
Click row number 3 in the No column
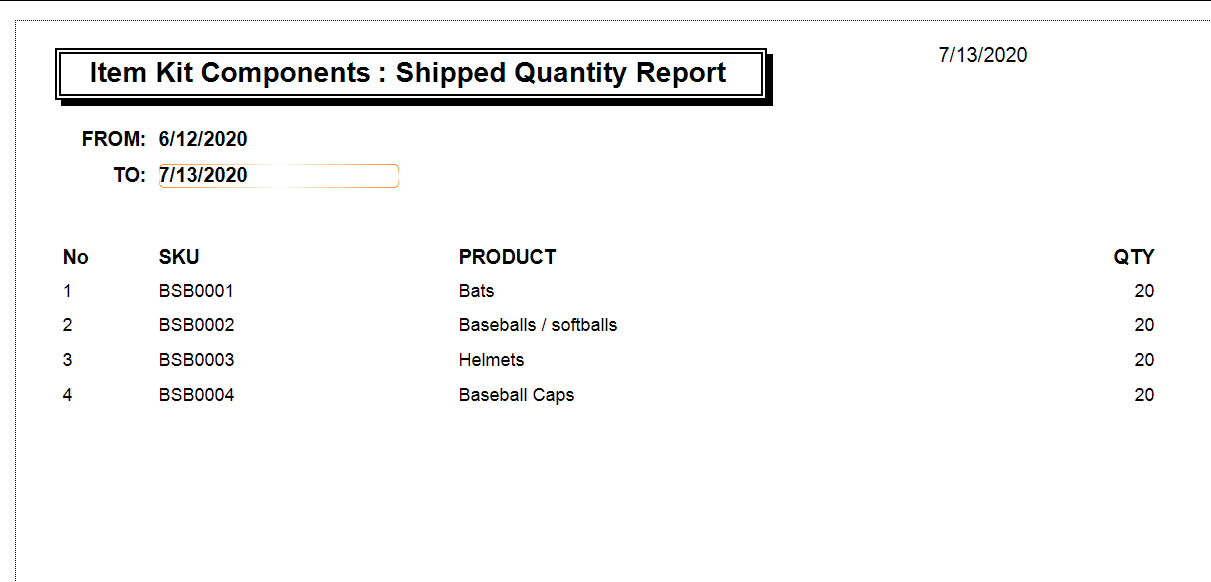click(68, 360)
